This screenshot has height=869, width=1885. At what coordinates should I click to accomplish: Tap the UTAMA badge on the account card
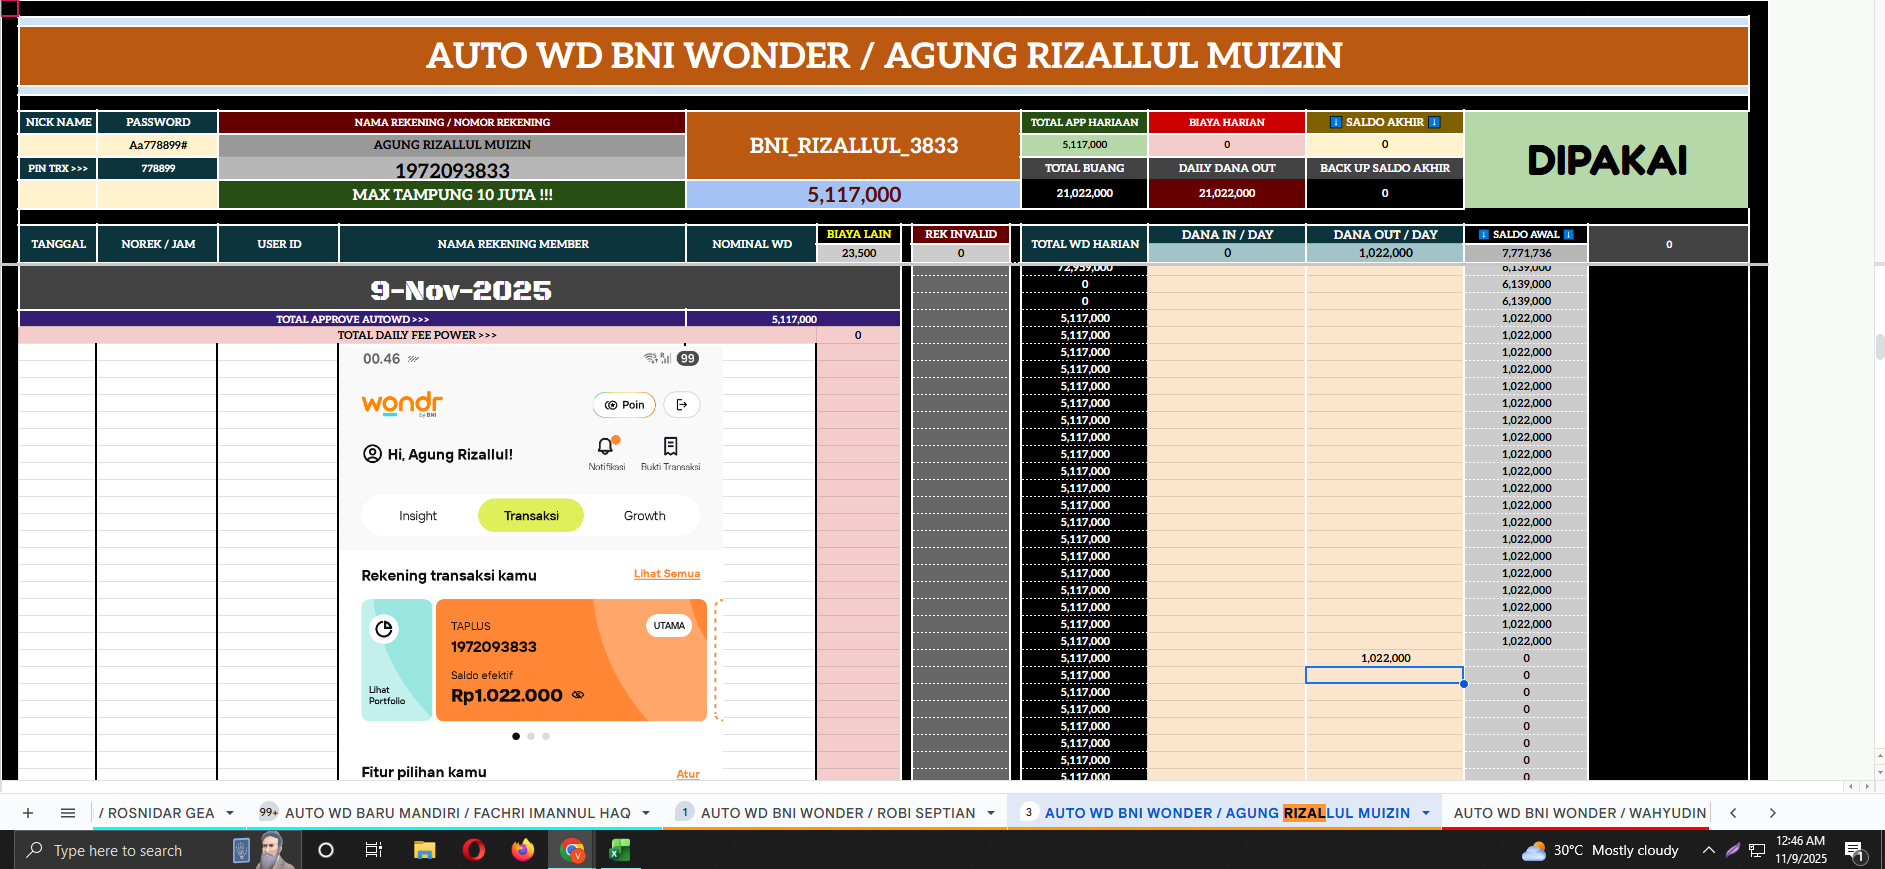(x=669, y=626)
